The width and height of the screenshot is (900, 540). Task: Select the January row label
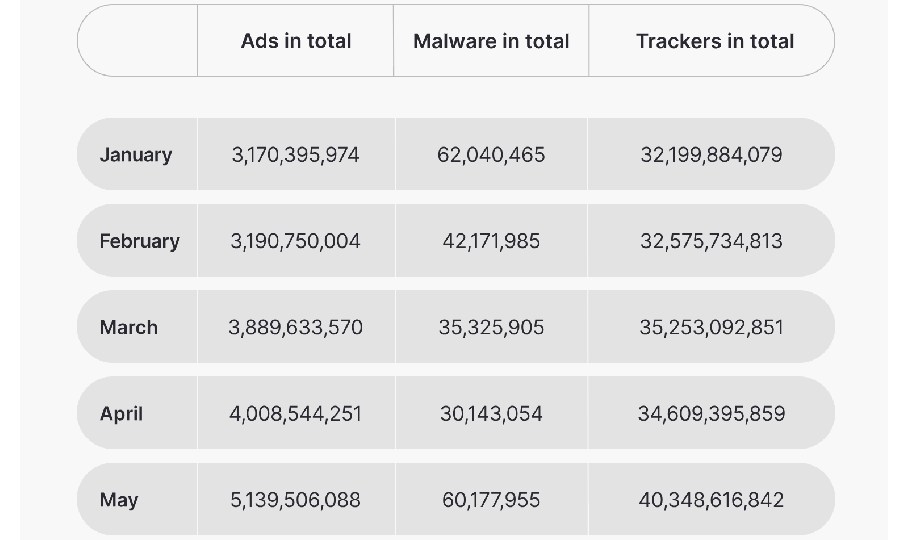136,155
